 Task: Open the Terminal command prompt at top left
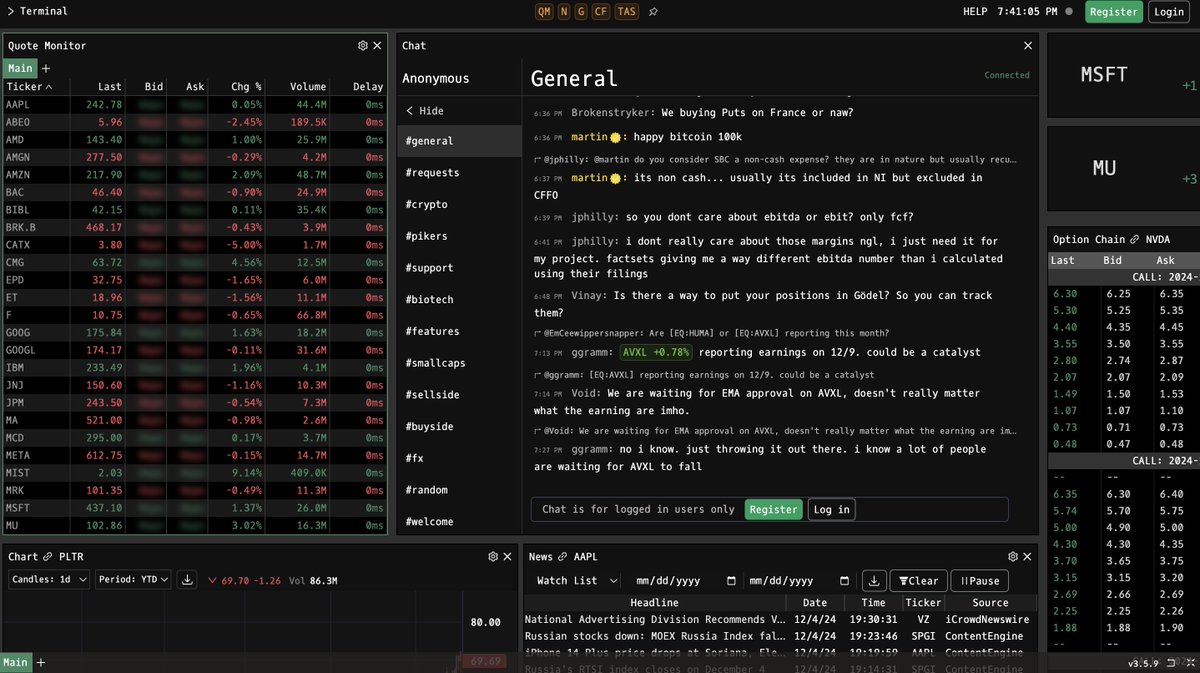pos(37,12)
